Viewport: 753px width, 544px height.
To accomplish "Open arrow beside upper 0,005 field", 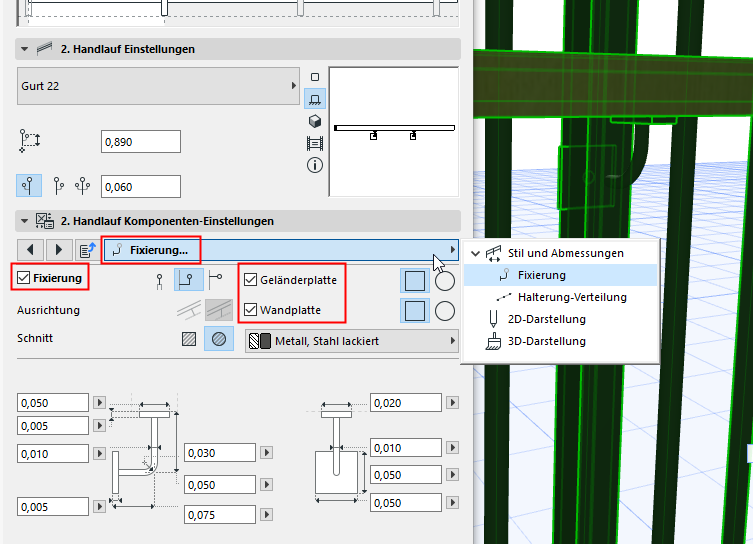I will (x=99, y=425).
